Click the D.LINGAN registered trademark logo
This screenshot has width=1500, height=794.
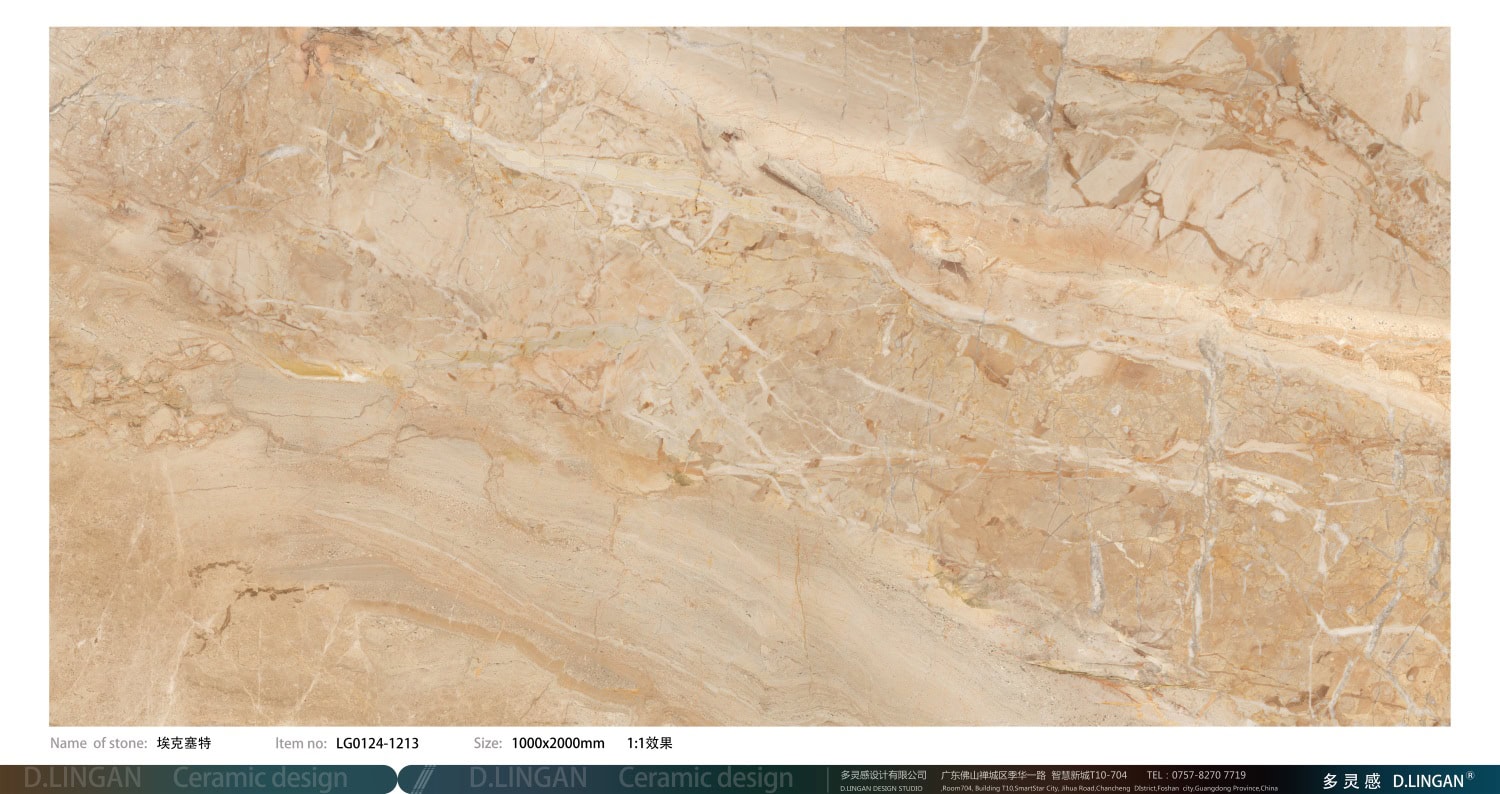click(1432, 781)
